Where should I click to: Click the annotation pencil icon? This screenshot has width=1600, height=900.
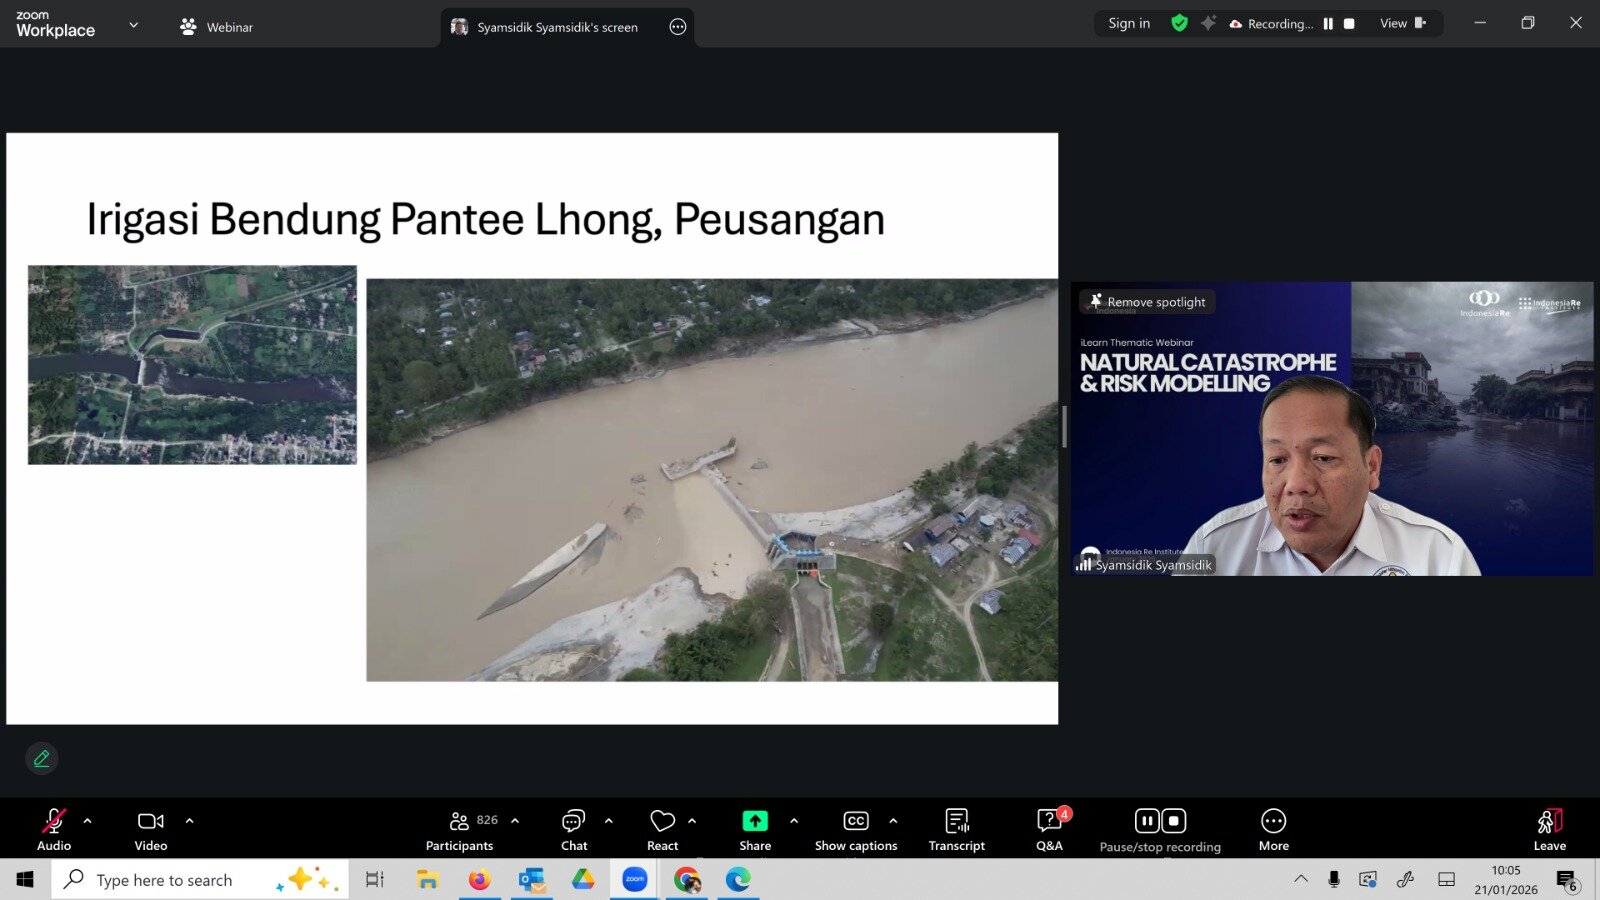coord(42,759)
